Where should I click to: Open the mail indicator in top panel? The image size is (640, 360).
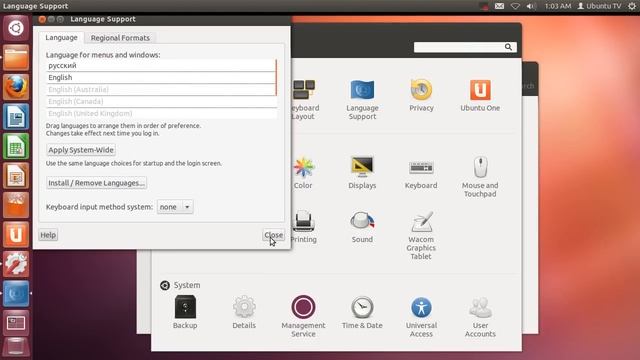point(499,6)
